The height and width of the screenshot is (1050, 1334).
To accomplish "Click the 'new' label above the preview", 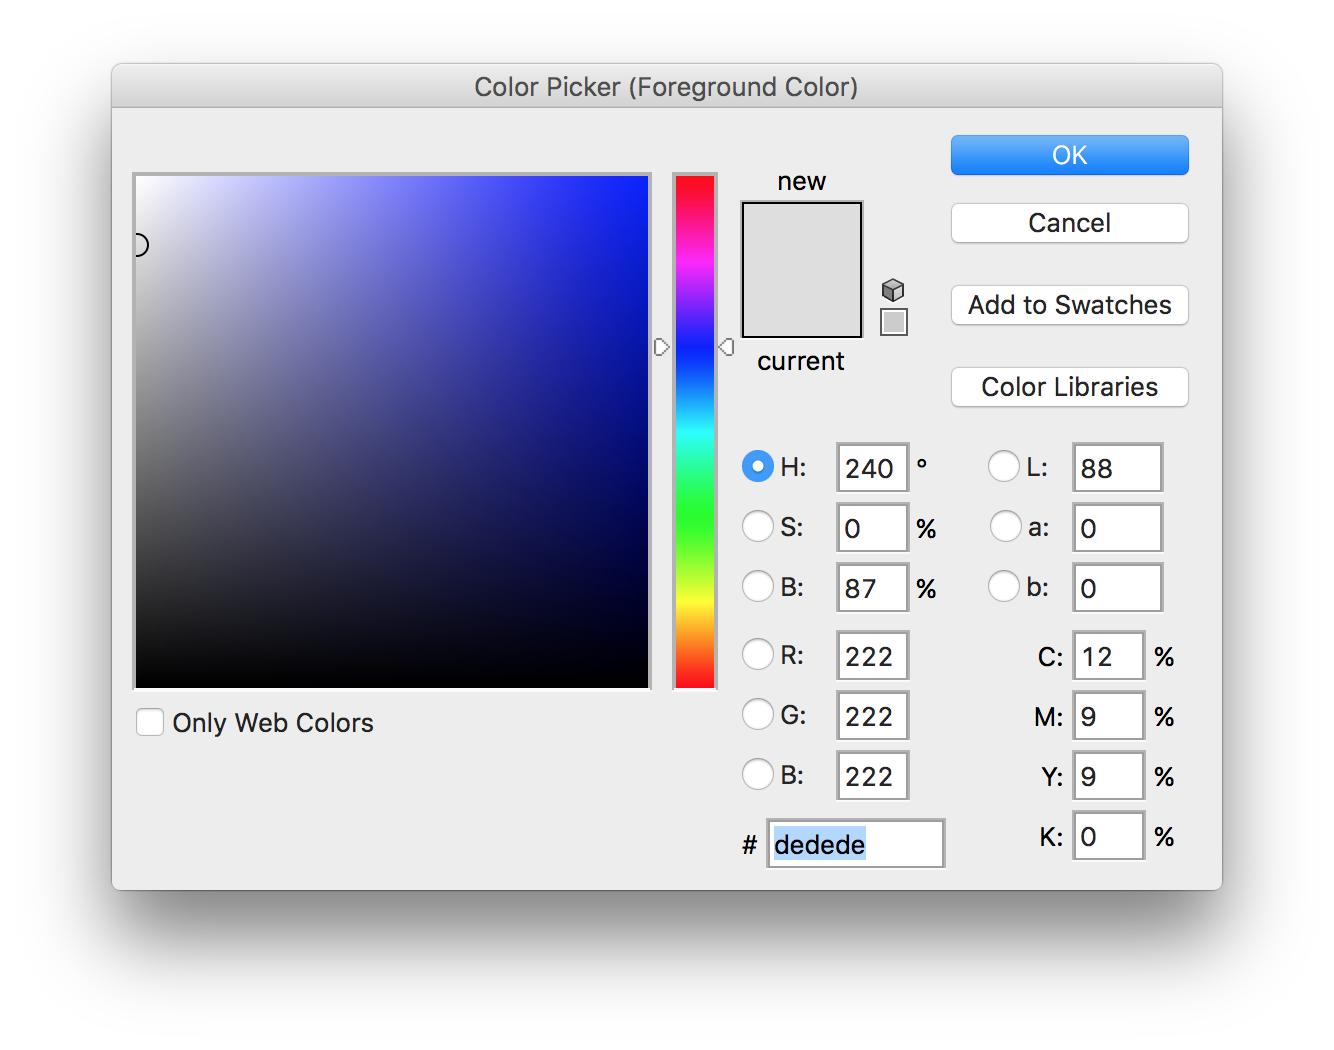I will (x=802, y=181).
